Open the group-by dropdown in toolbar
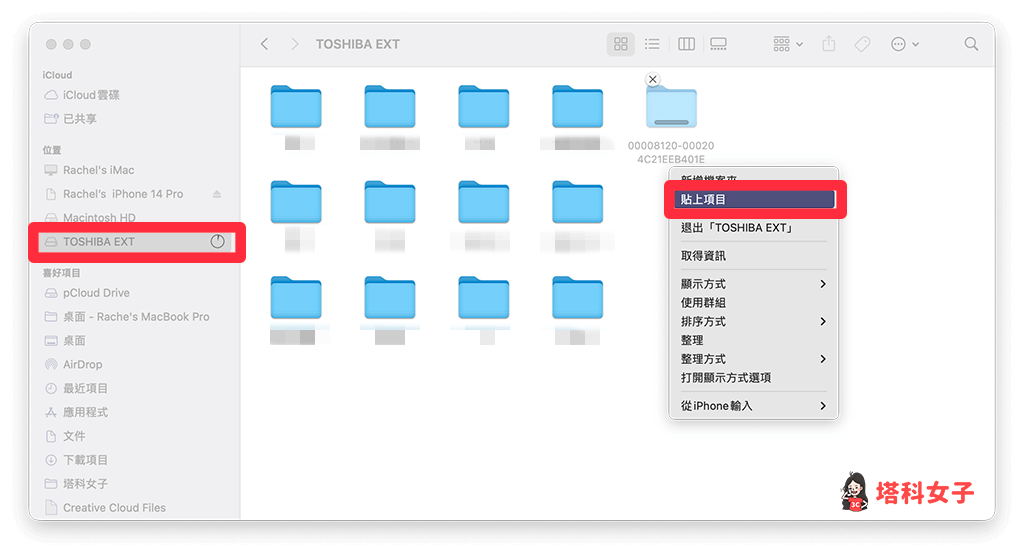Viewport: 1024px width, 556px height. [x=788, y=44]
